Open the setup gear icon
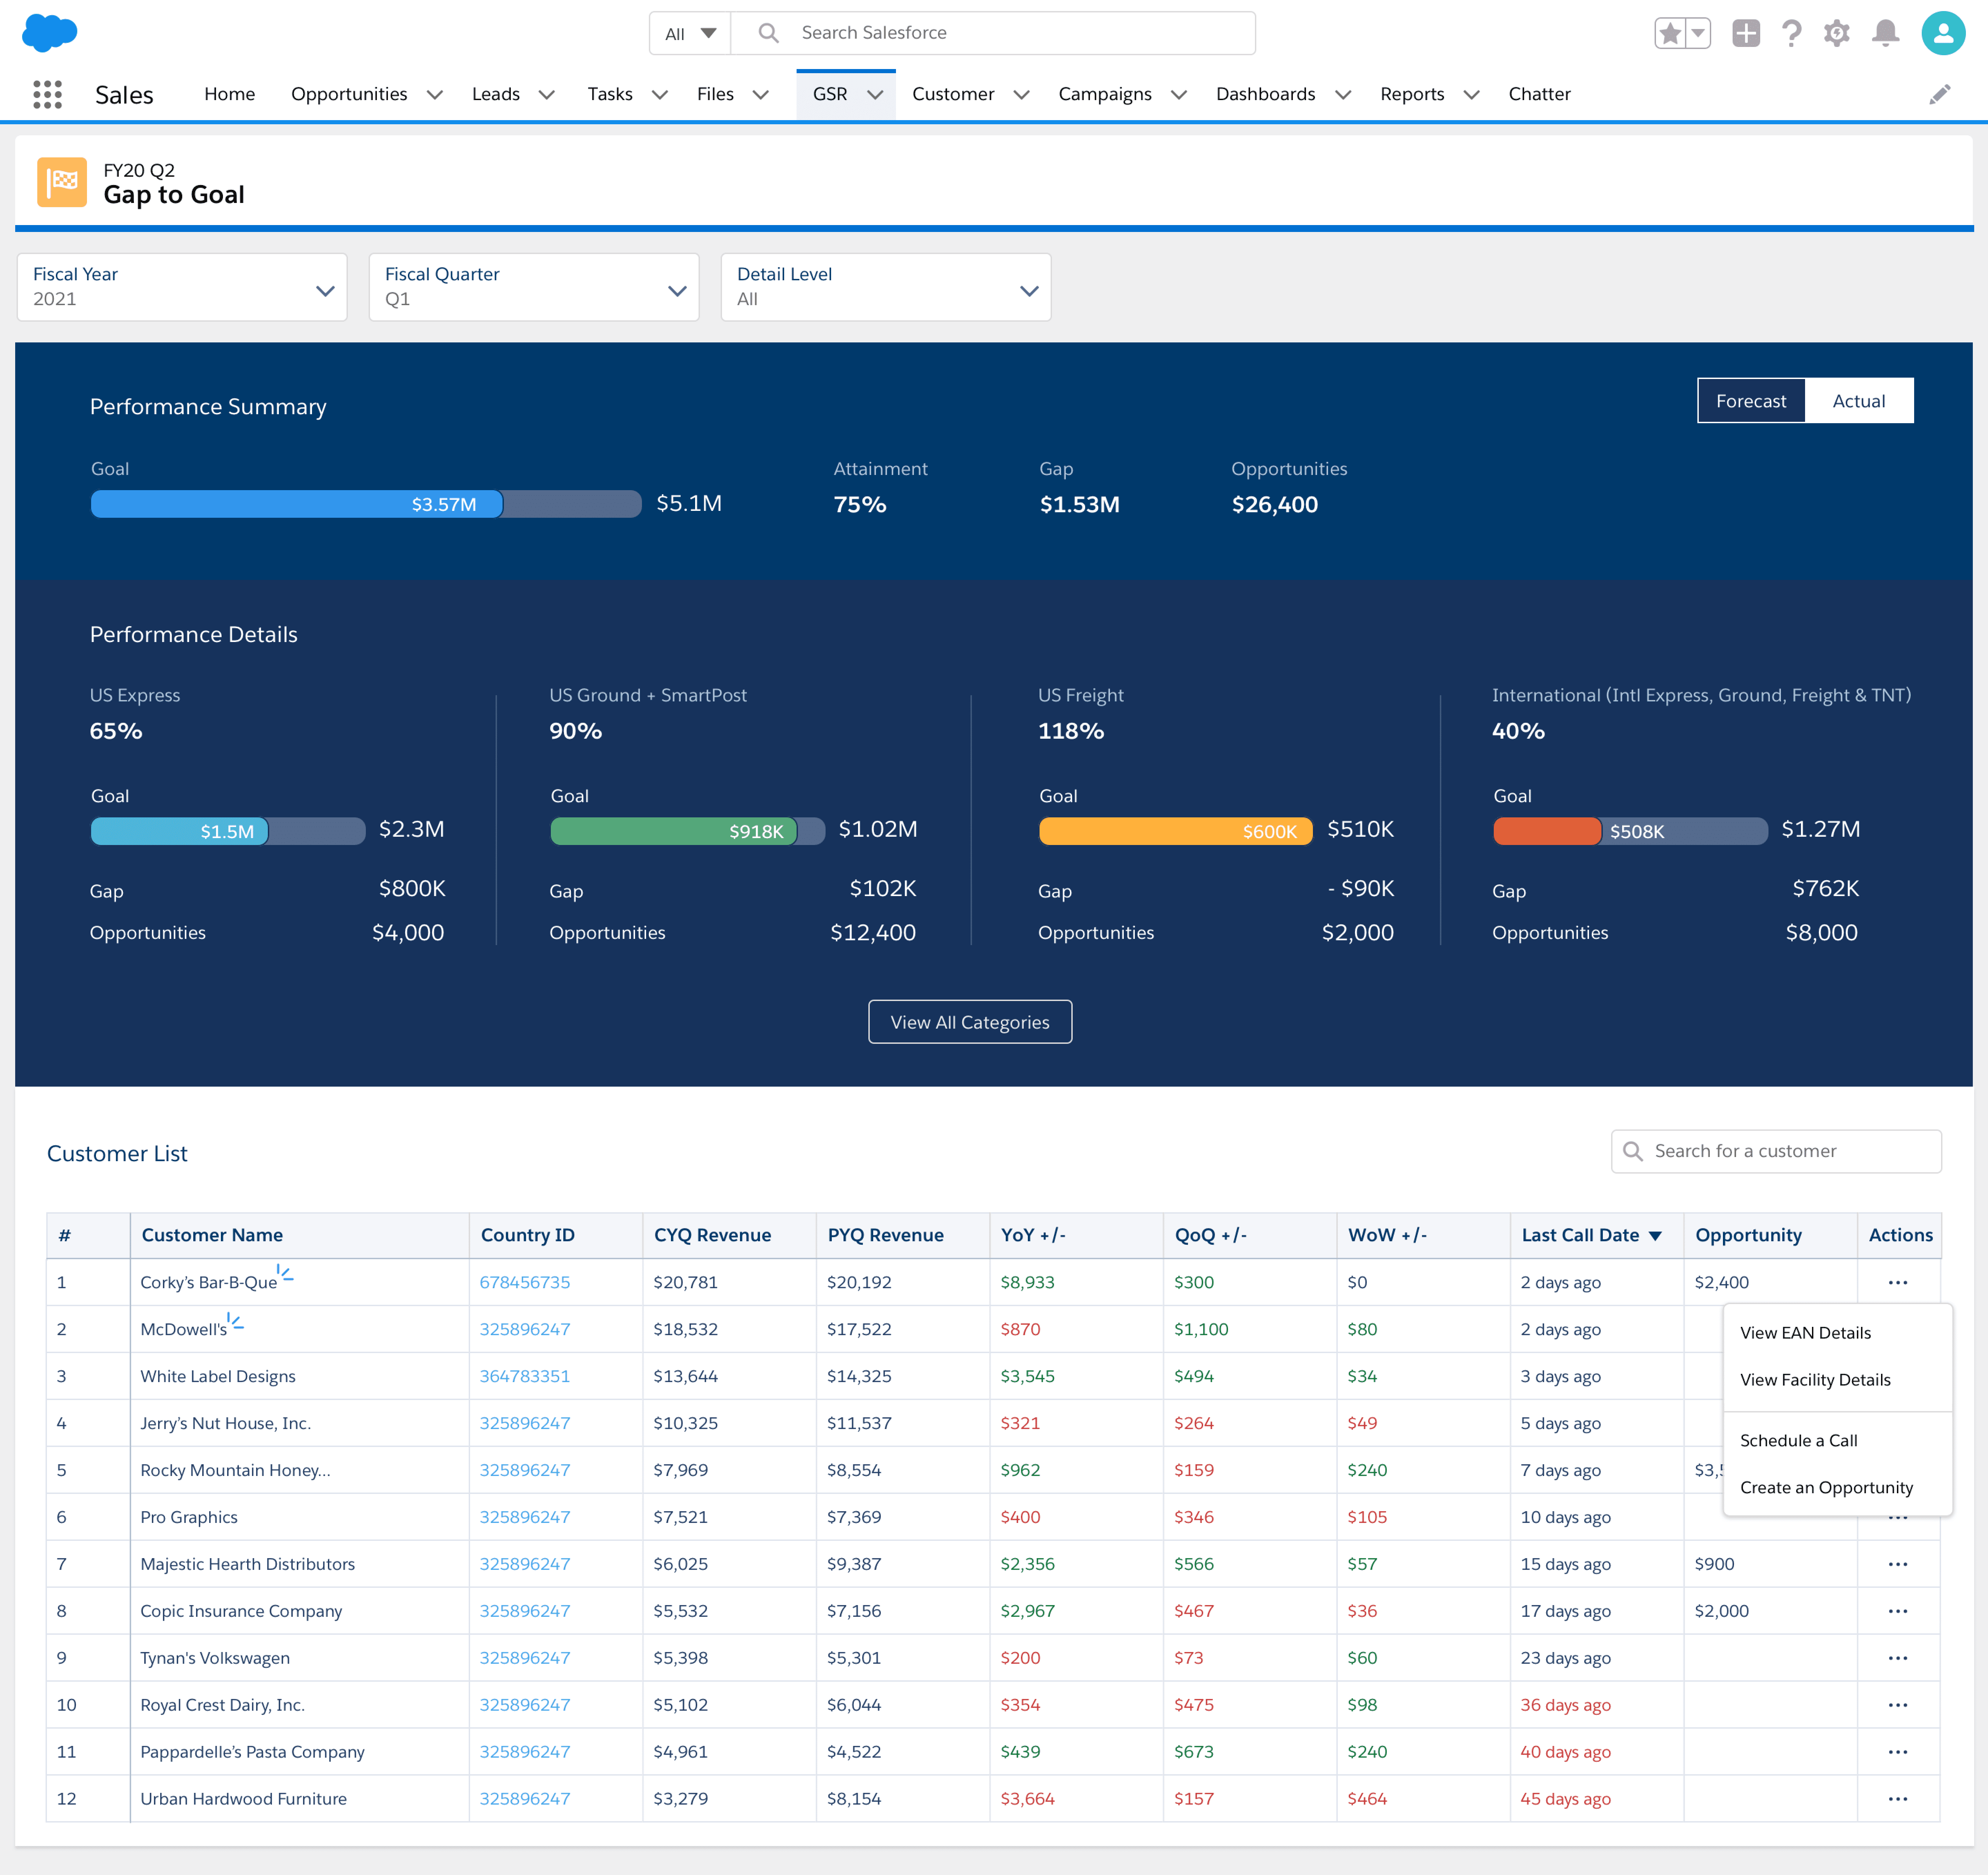The image size is (1988, 1875). (x=1837, y=33)
